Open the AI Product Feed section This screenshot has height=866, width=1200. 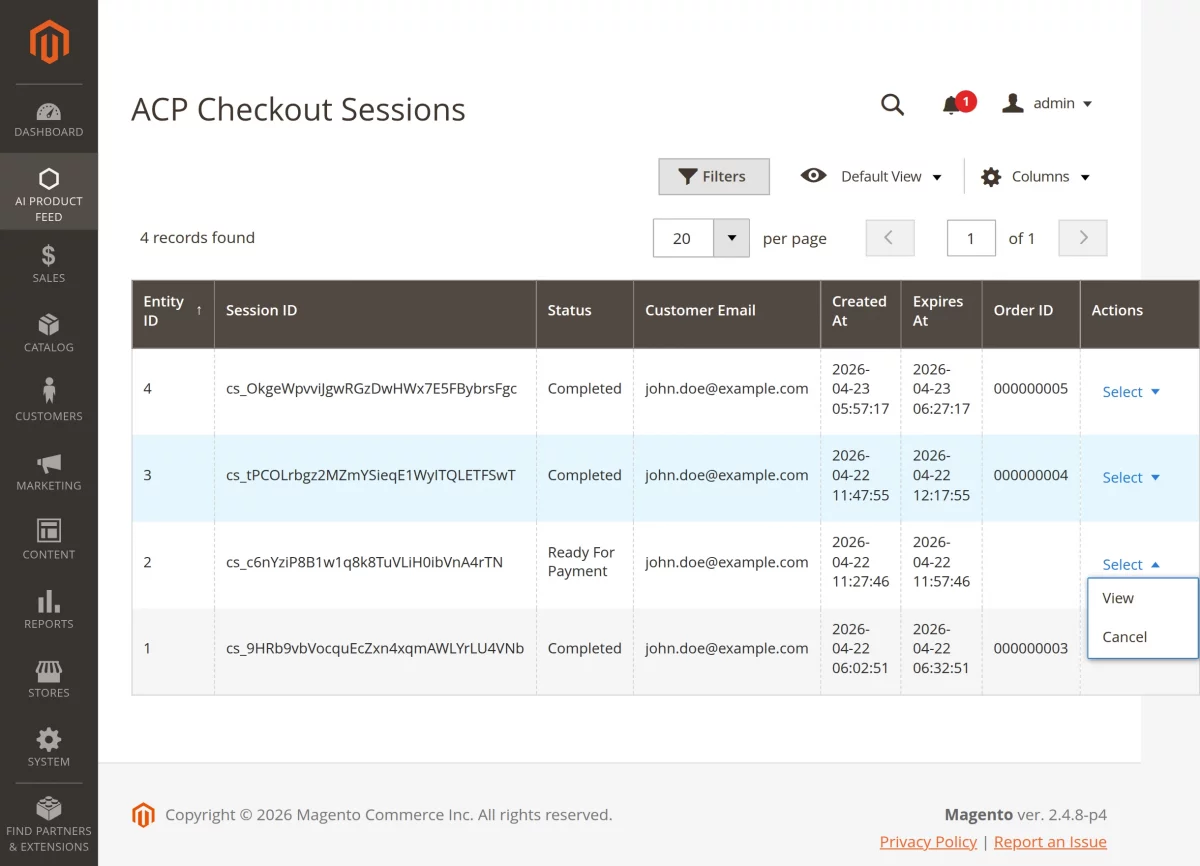point(48,192)
